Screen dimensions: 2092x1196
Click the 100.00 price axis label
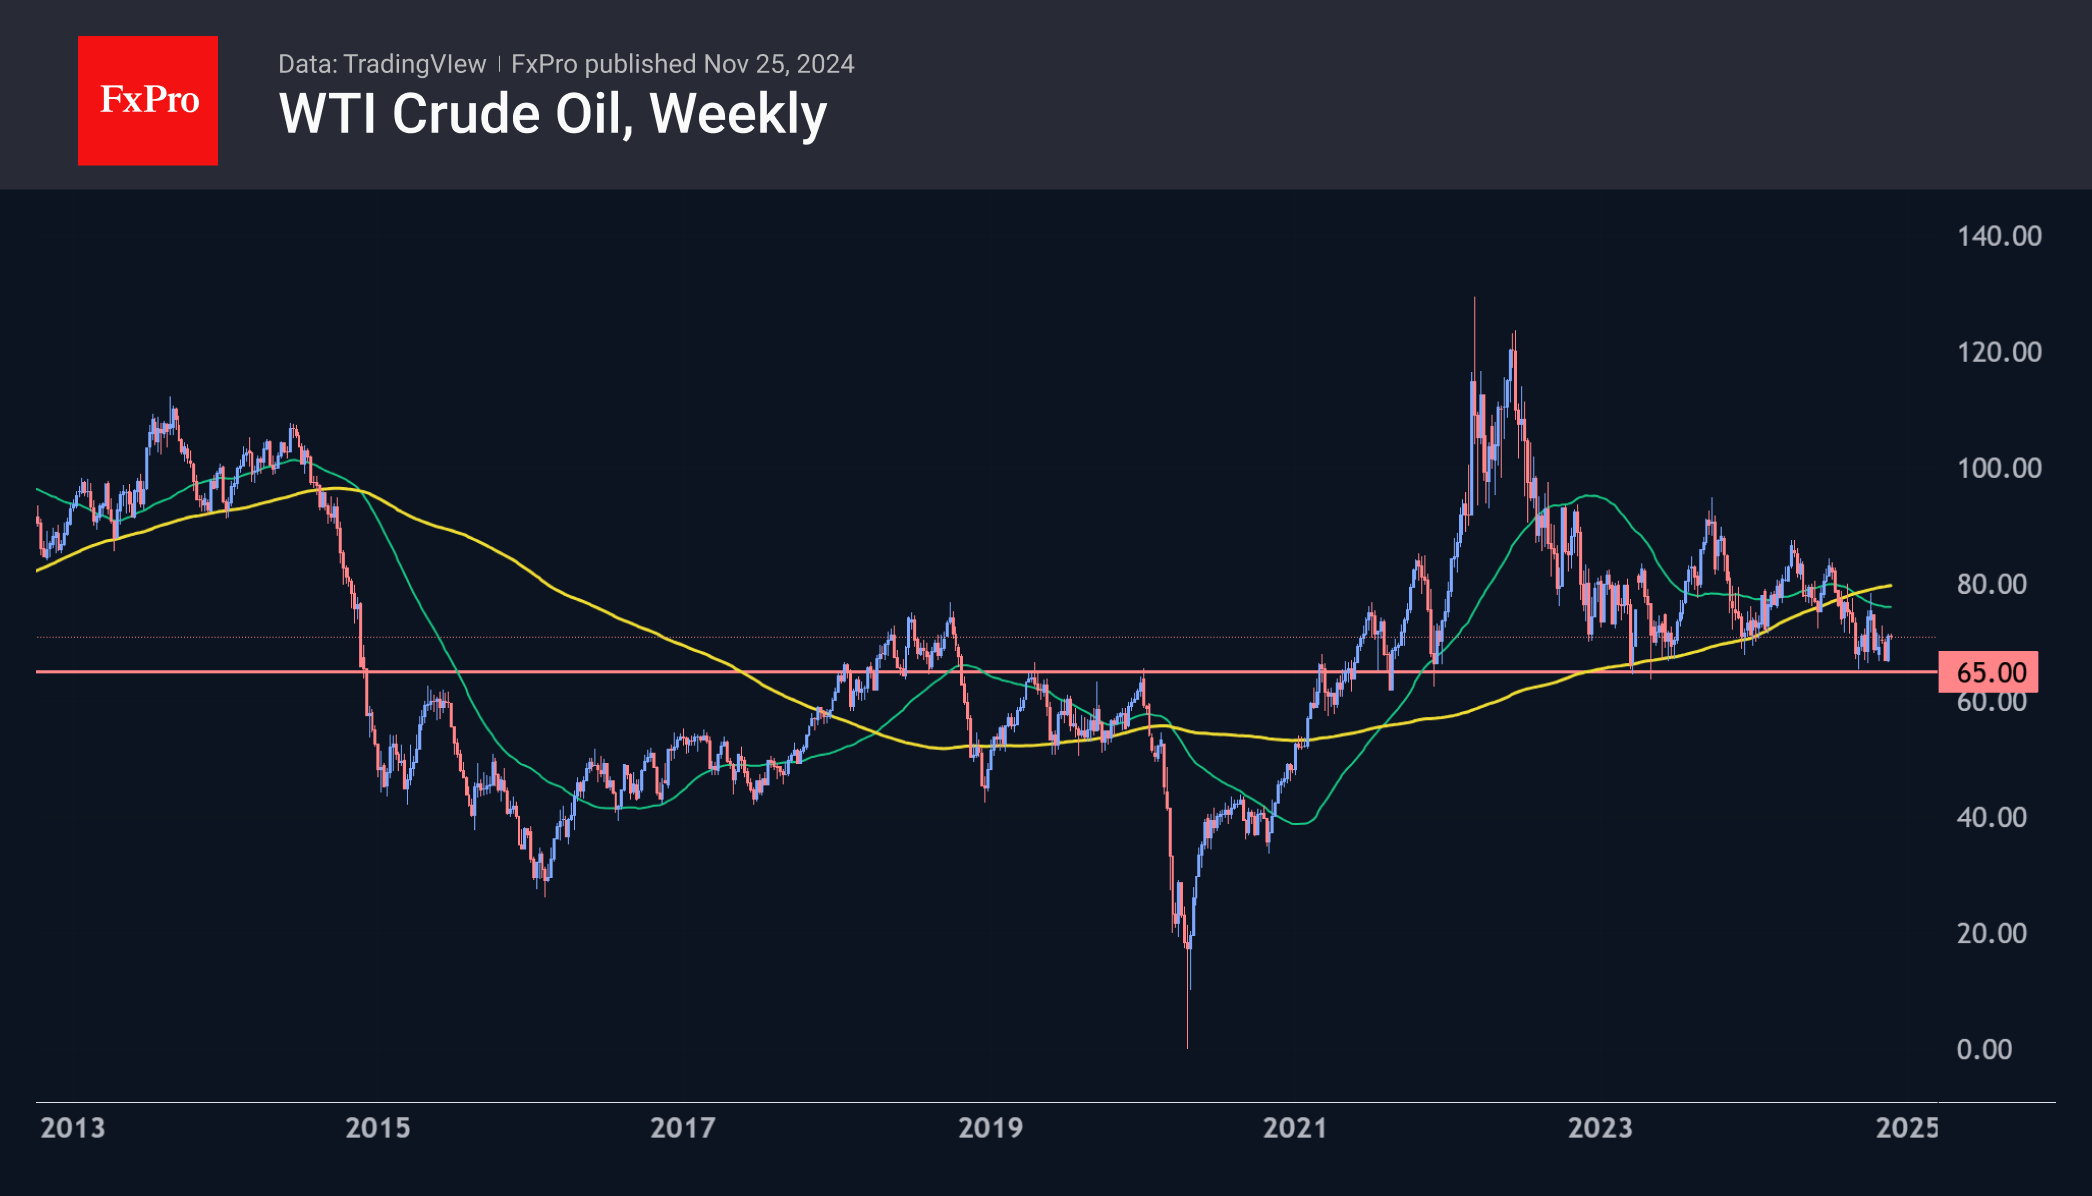[x=1999, y=468]
